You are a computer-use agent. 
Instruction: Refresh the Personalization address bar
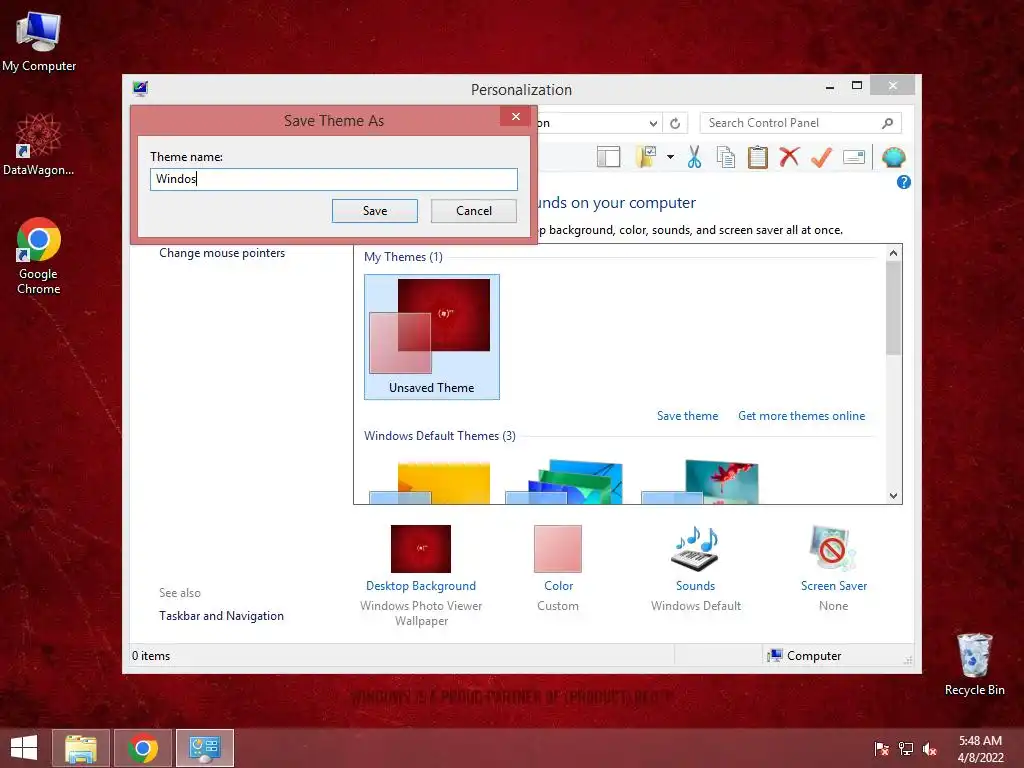click(675, 123)
